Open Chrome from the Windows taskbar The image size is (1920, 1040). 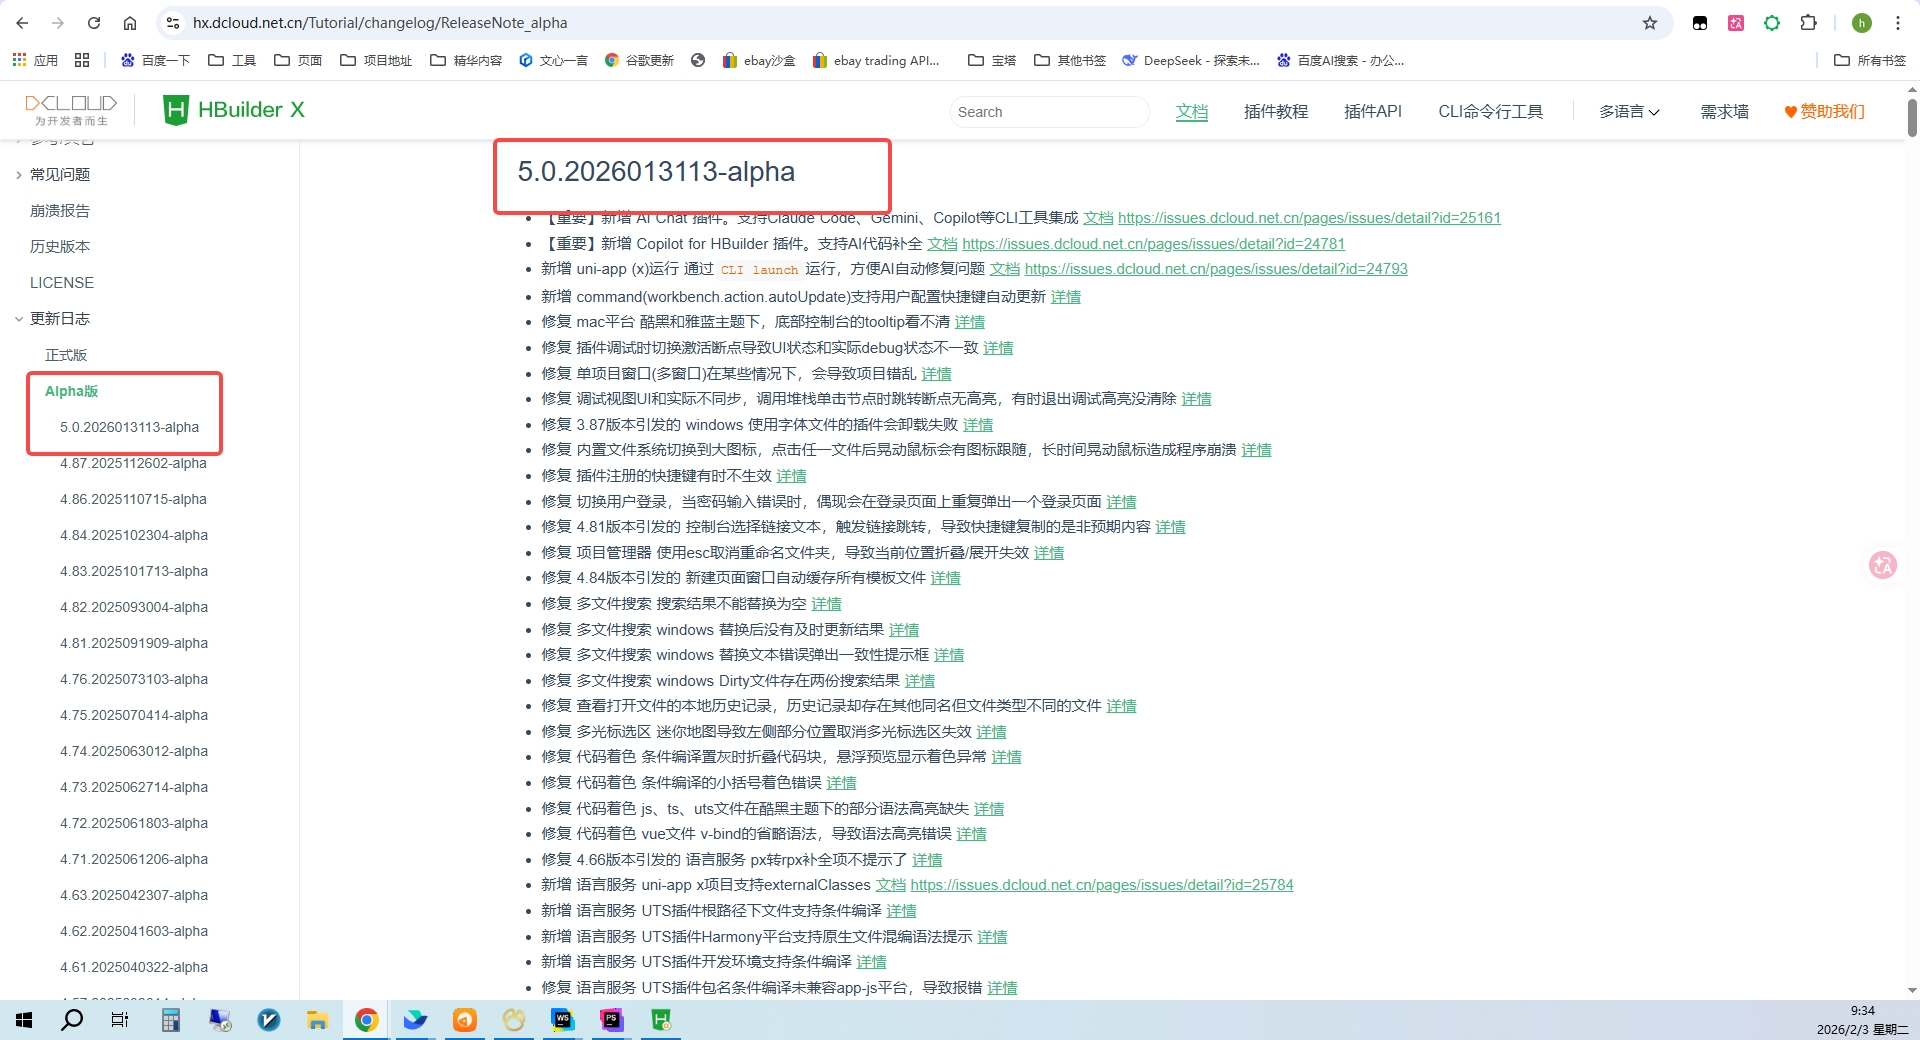click(x=366, y=1020)
